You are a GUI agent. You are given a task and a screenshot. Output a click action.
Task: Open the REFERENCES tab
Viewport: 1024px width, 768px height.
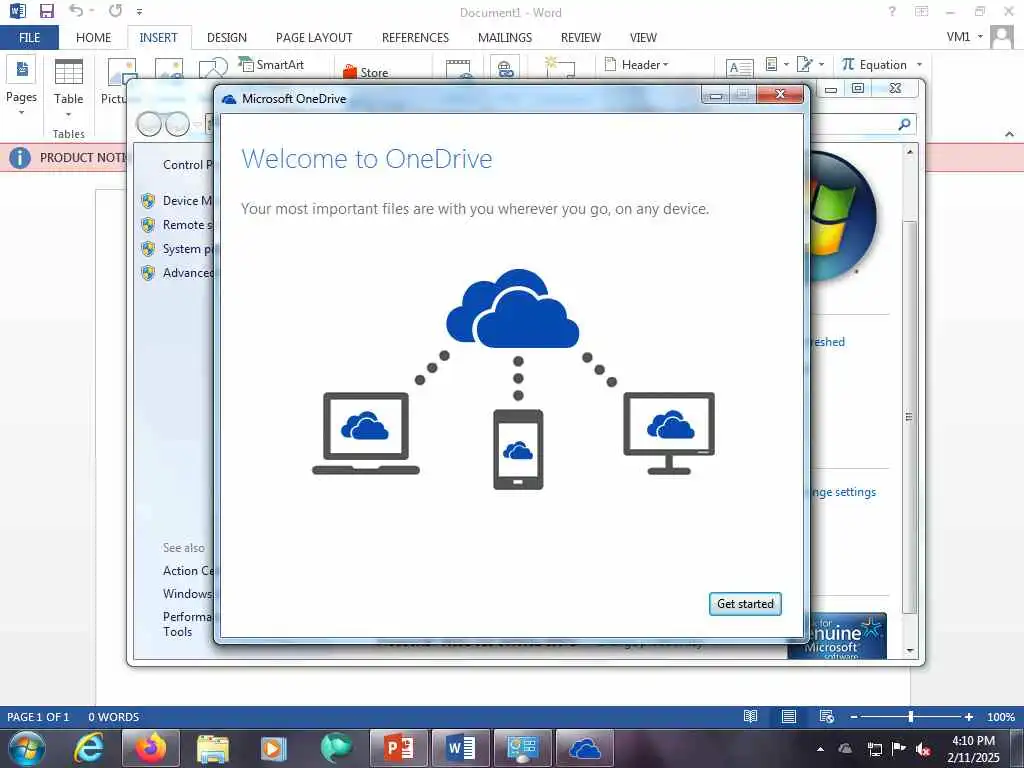[x=415, y=37]
